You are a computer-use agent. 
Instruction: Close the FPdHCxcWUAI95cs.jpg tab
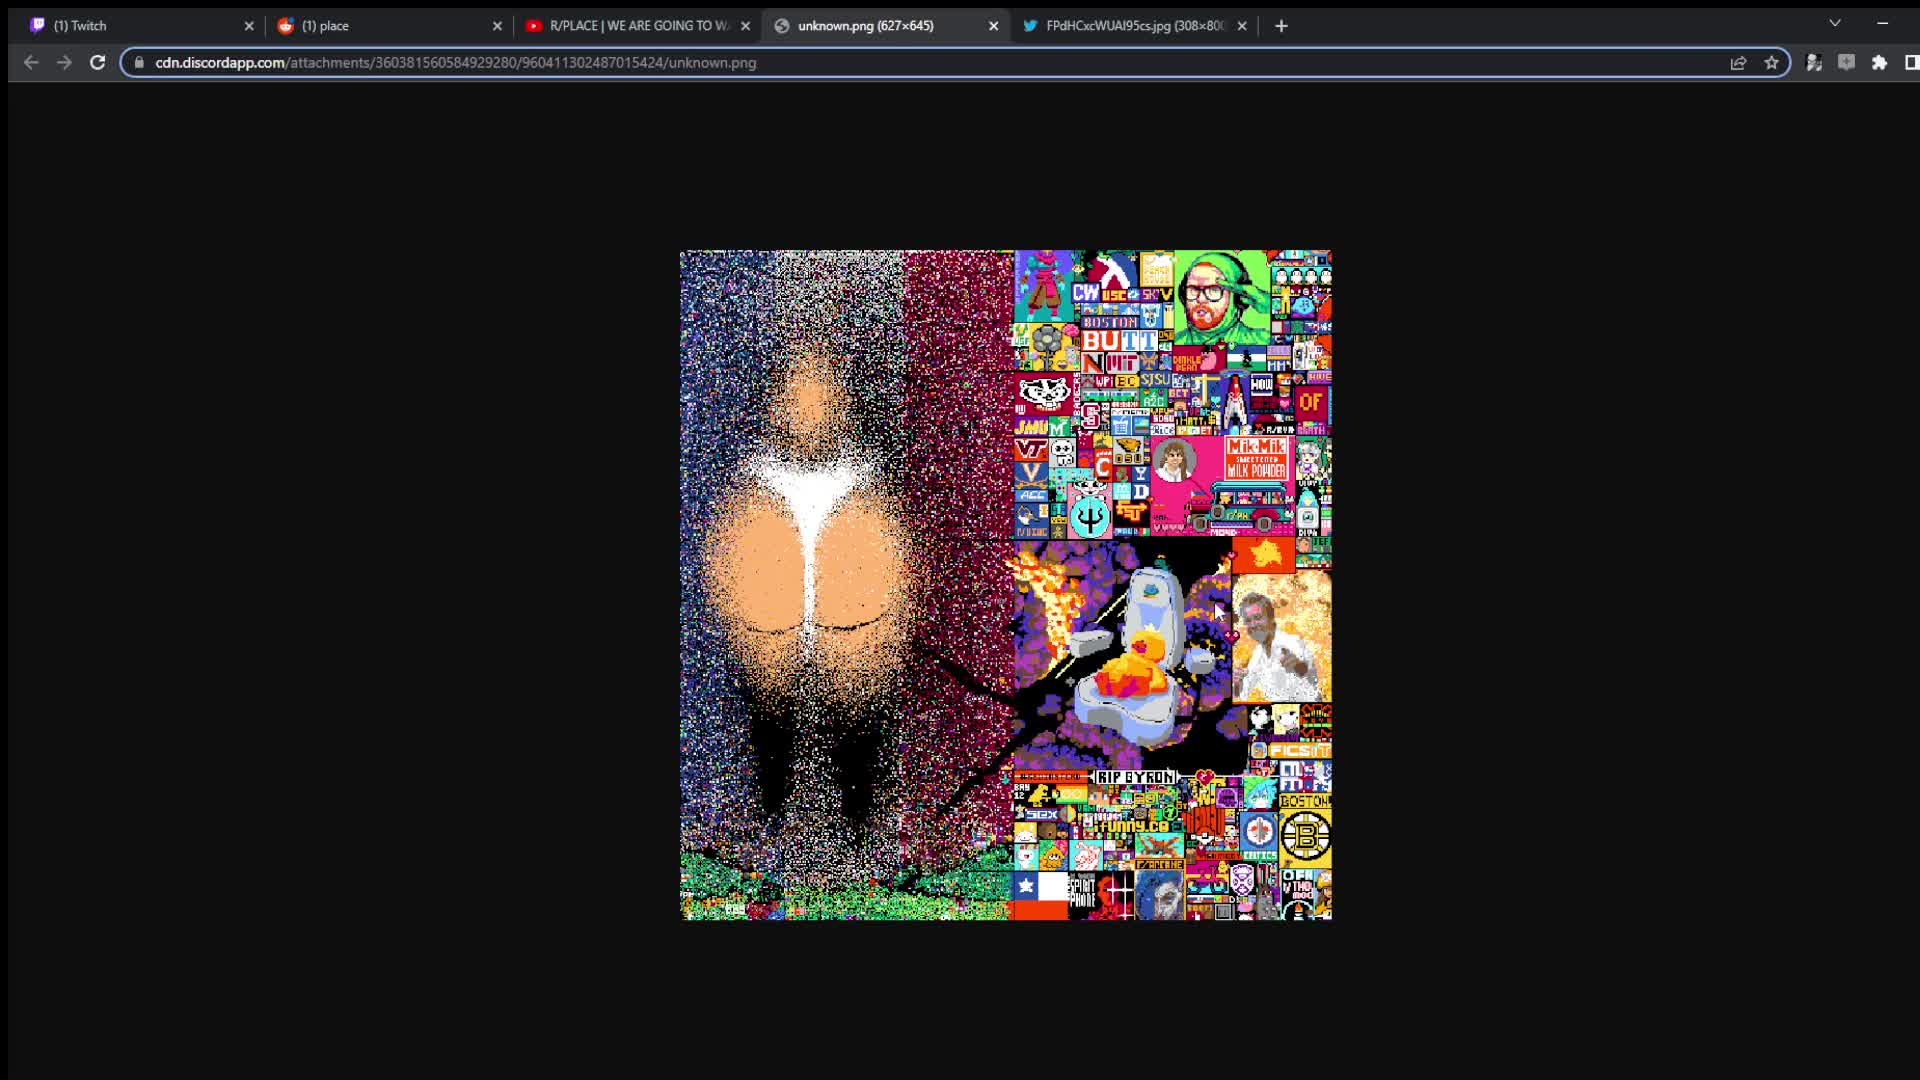click(1242, 26)
